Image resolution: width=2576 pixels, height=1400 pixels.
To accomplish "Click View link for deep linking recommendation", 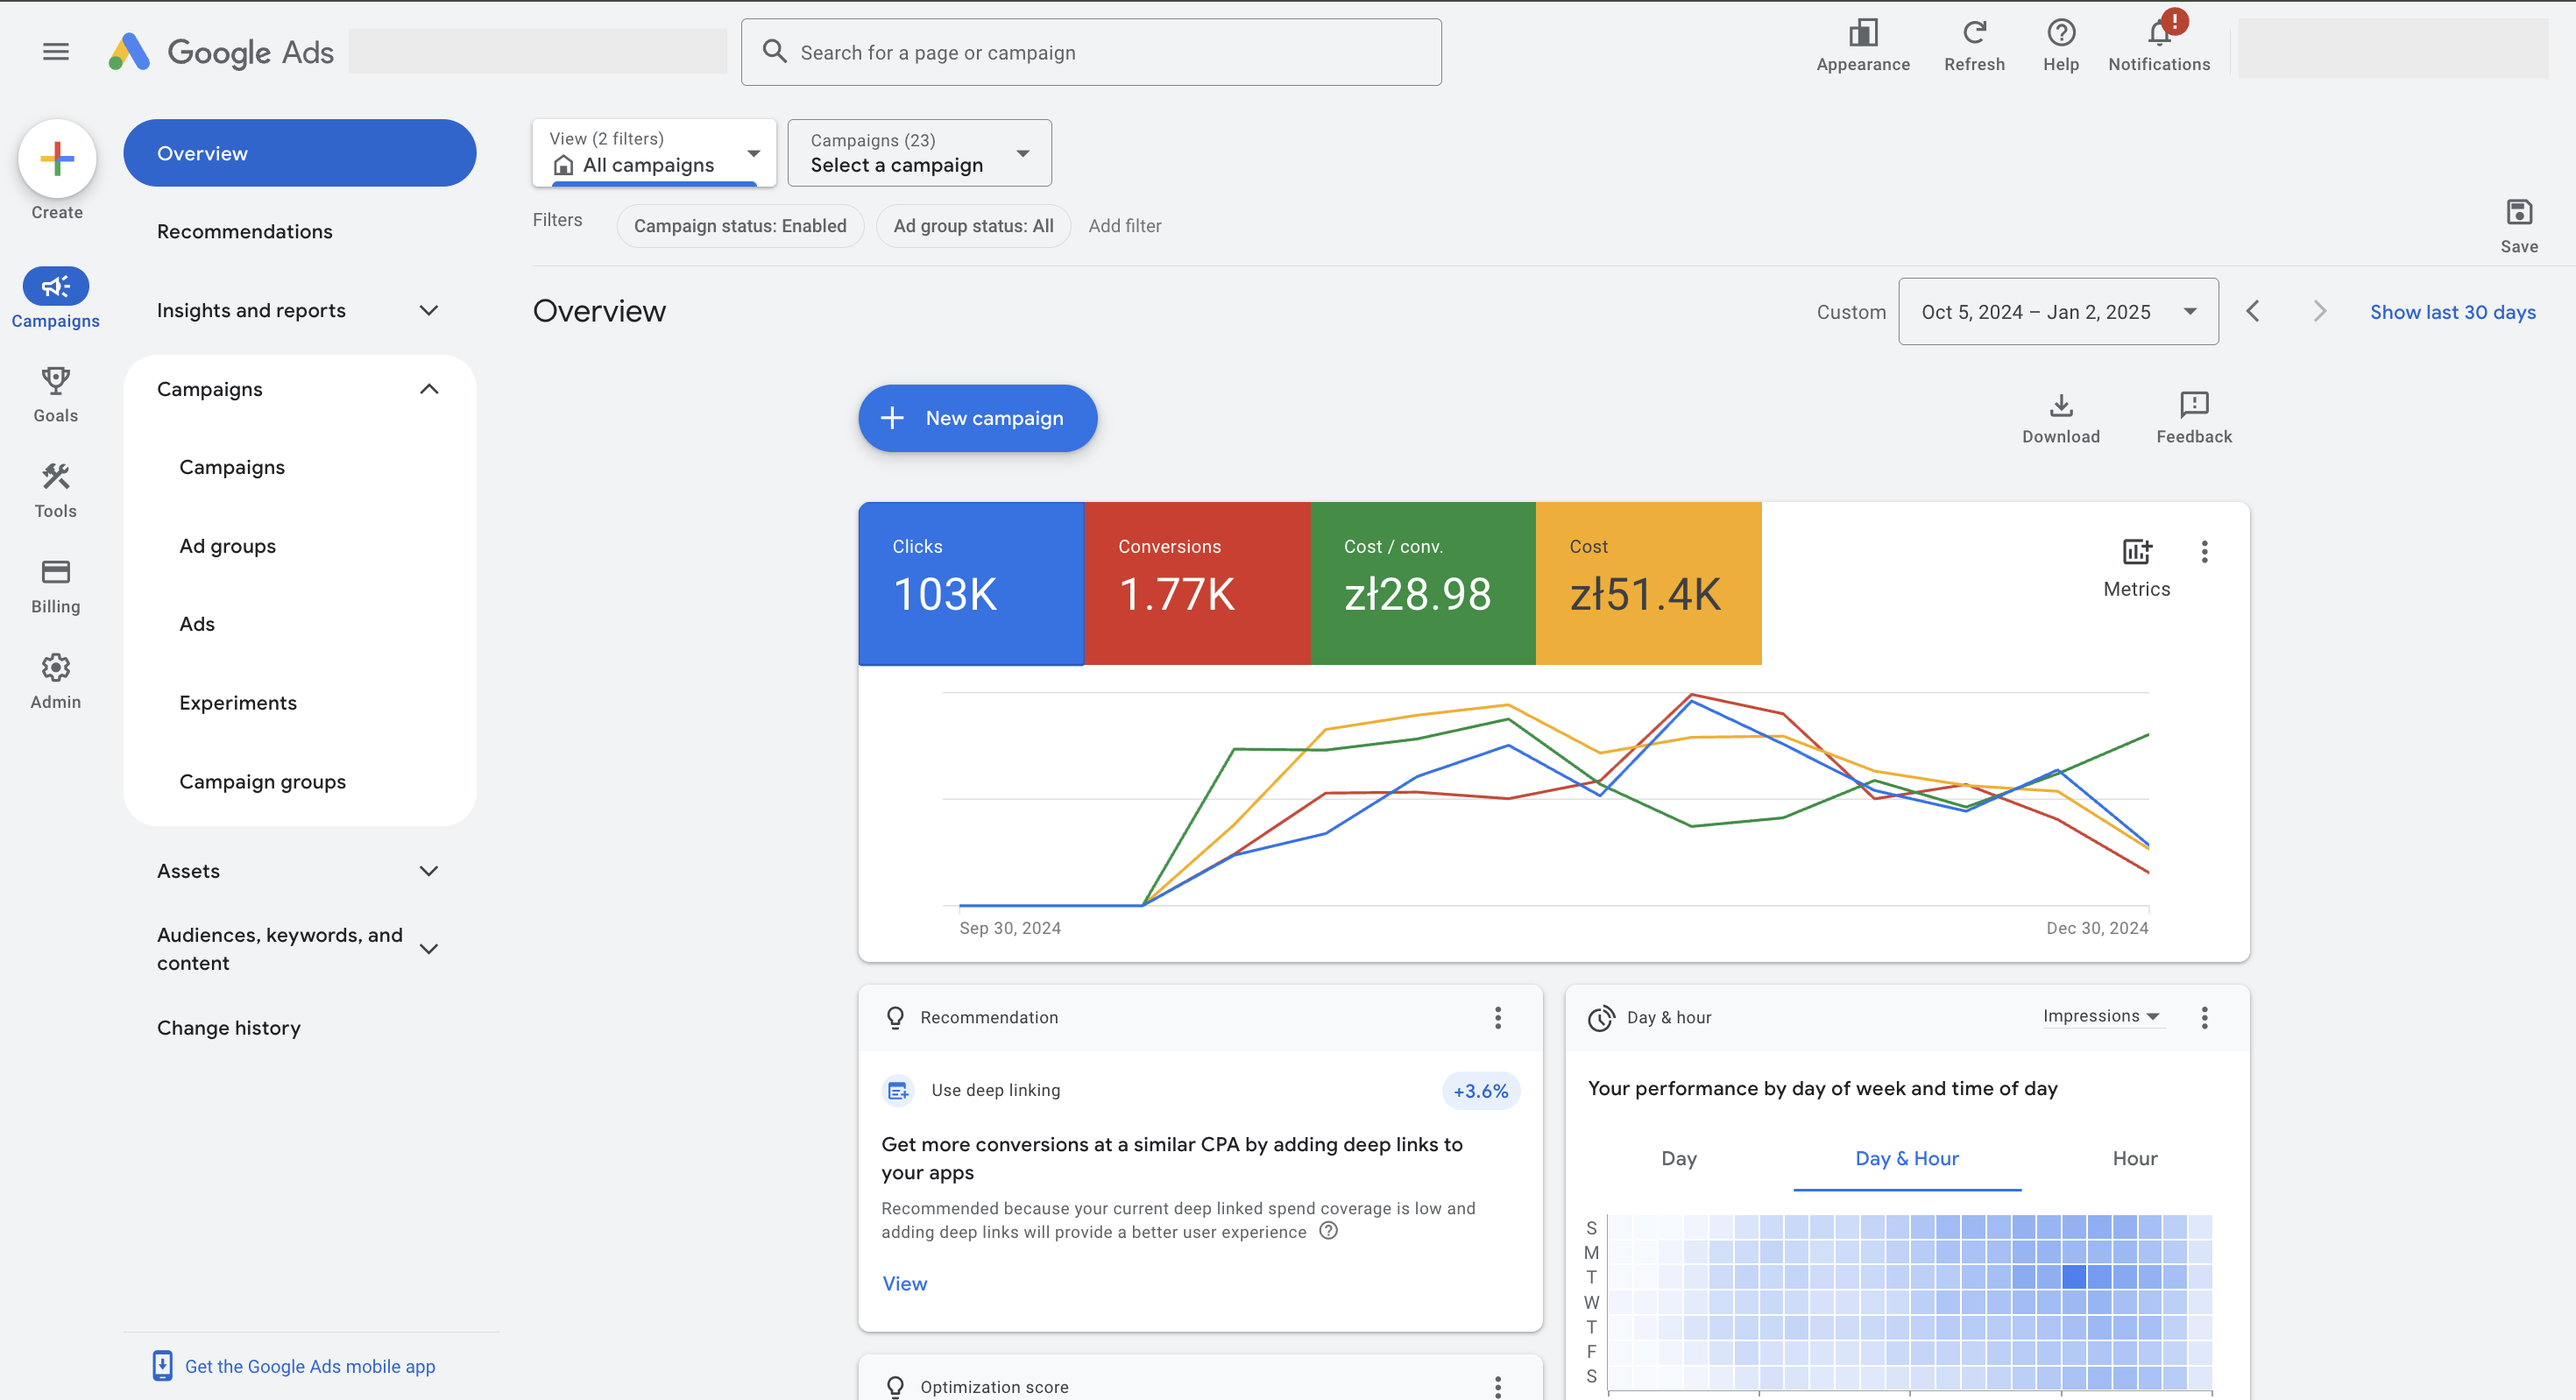I will coord(904,1283).
